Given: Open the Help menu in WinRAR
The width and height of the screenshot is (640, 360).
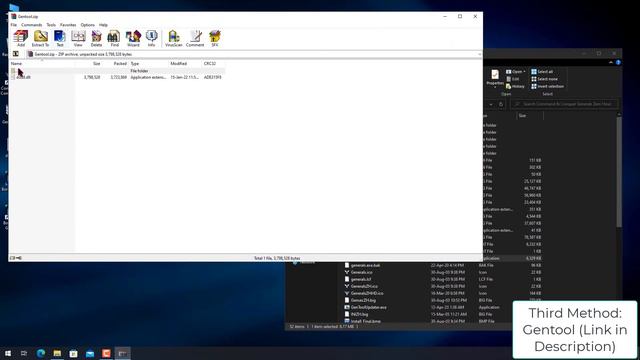Looking at the screenshot, I should pos(103,25).
